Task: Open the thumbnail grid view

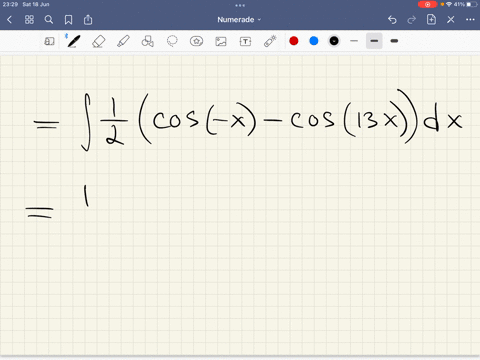Action: point(29,20)
